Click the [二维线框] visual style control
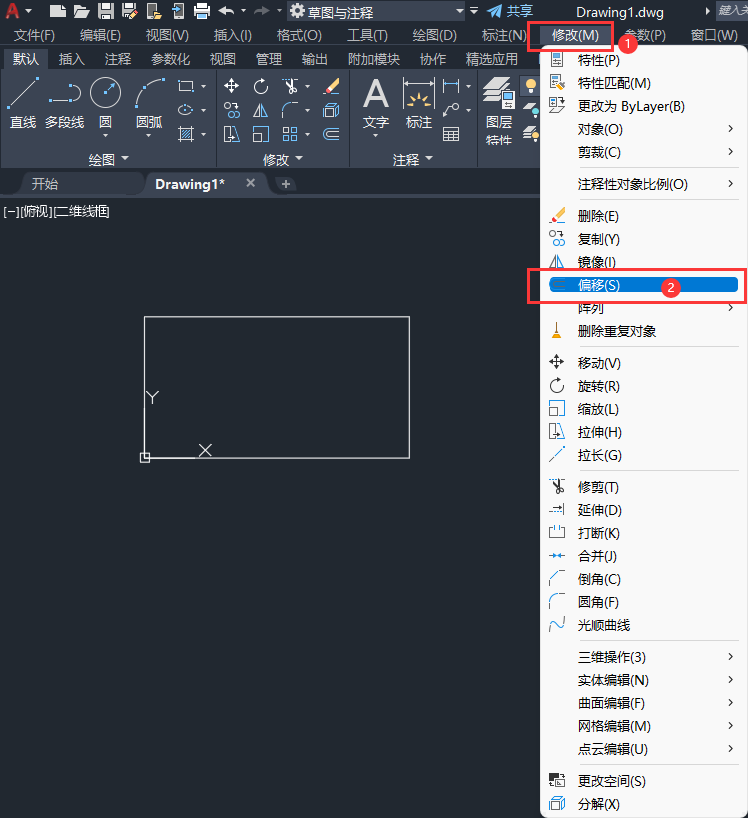 (x=82, y=212)
